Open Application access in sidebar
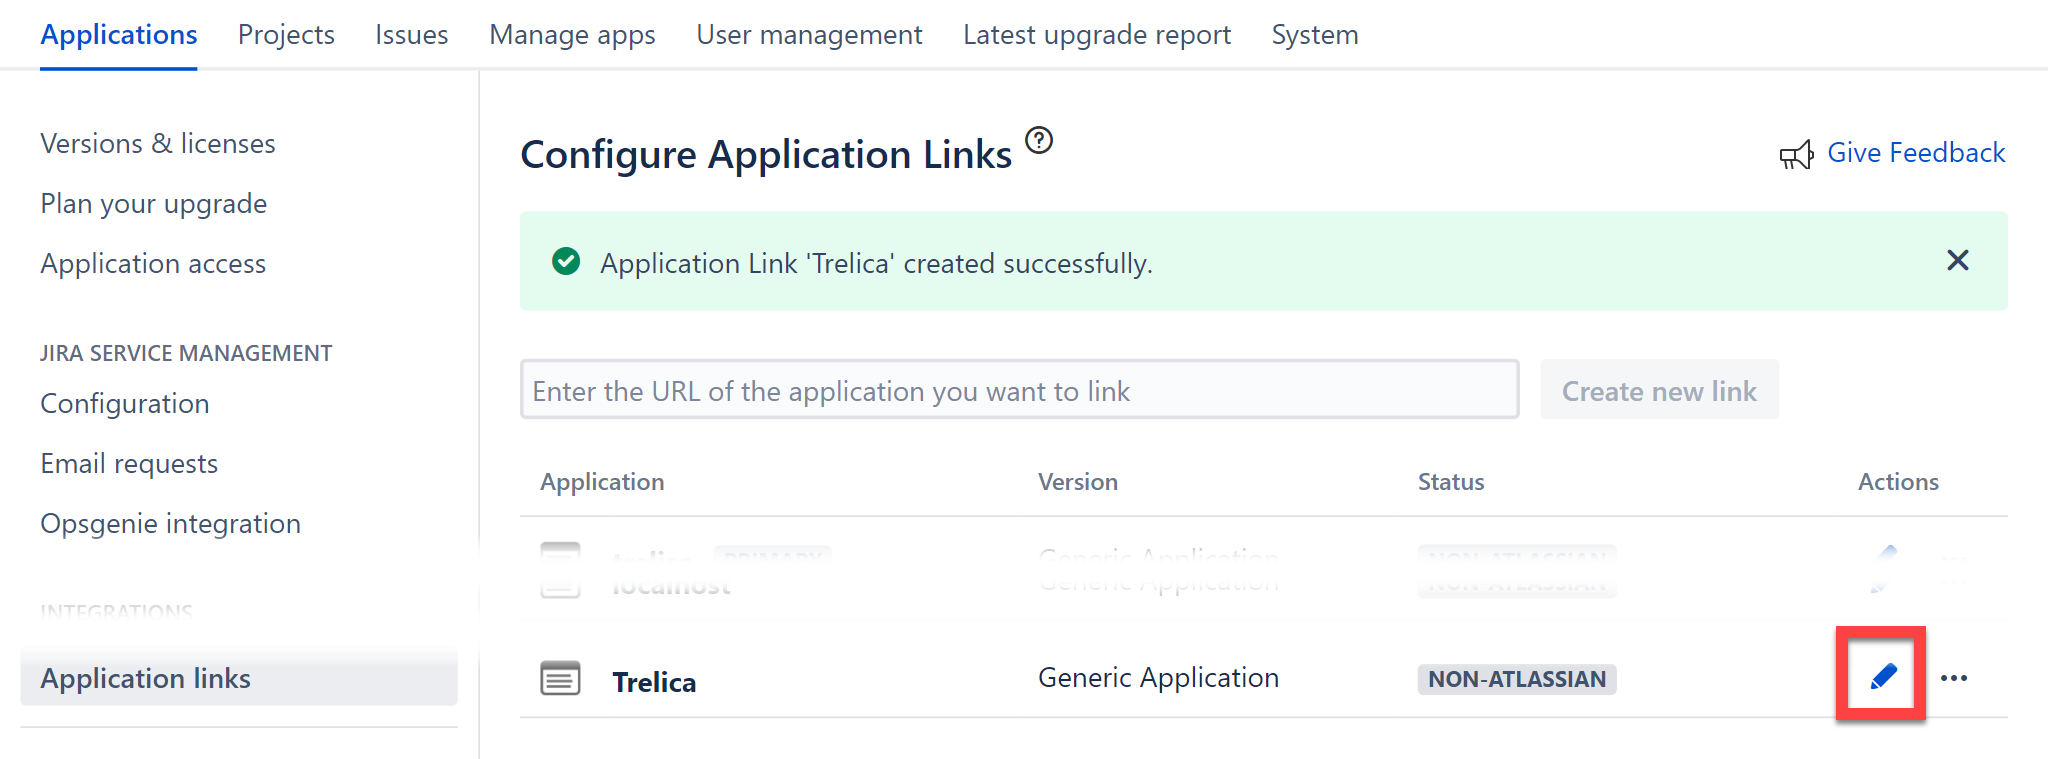Image resolution: width=2048 pixels, height=759 pixels. (153, 264)
